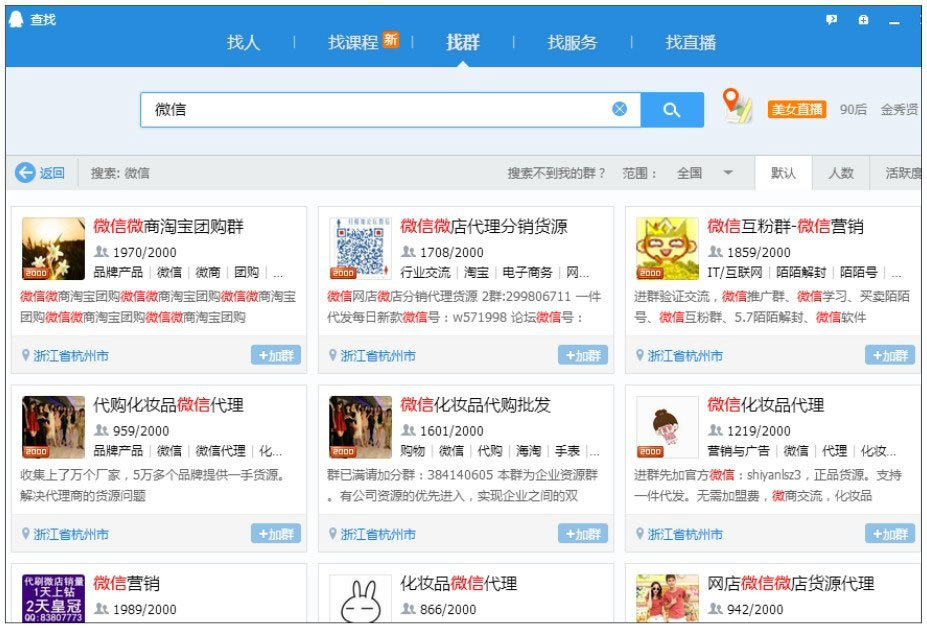Open group title 微信化妆品代理

click(x=766, y=405)
